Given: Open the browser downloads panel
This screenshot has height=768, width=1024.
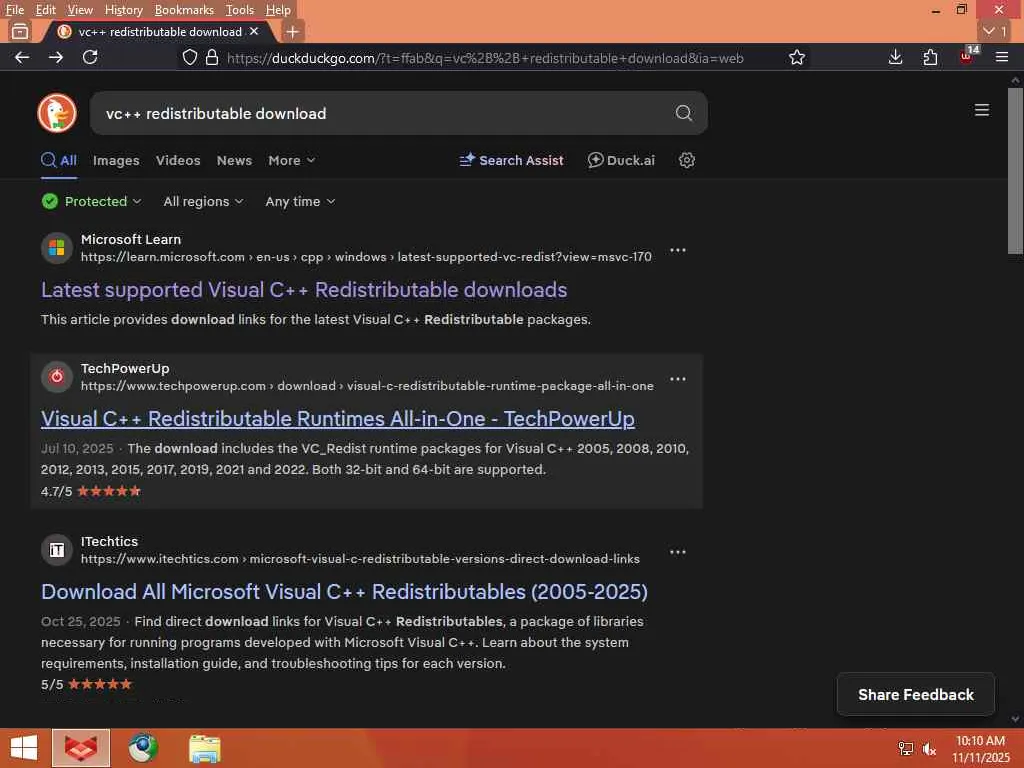Looking at the screenshot, I should pyautogui.click(x=896, y=57).
